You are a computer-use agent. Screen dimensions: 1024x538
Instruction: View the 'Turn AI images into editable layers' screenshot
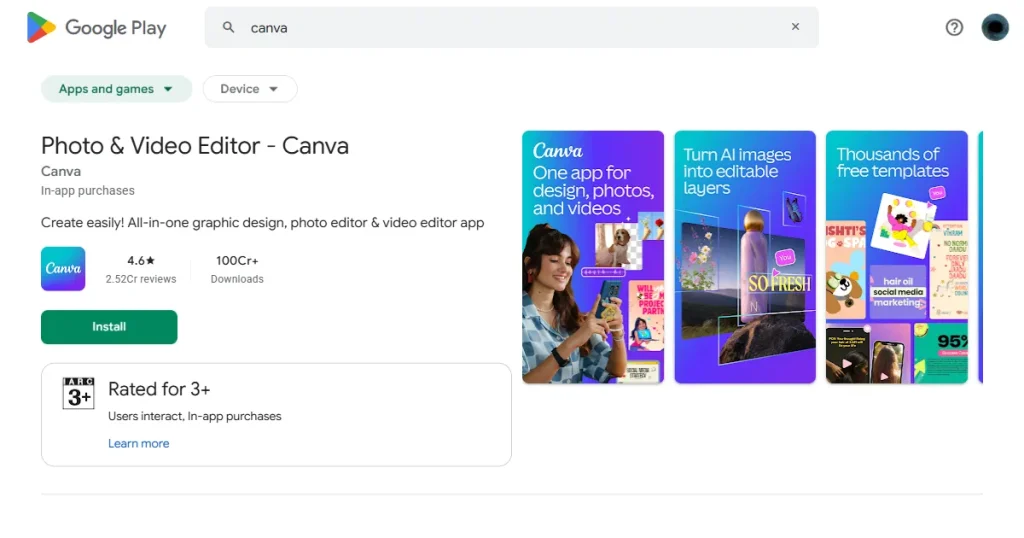745,257
